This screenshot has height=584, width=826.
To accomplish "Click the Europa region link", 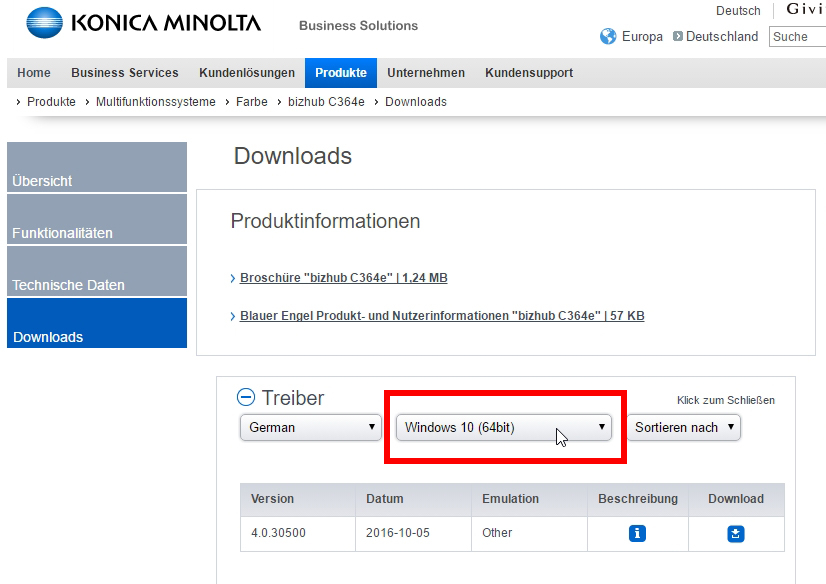I will [642, 36].
